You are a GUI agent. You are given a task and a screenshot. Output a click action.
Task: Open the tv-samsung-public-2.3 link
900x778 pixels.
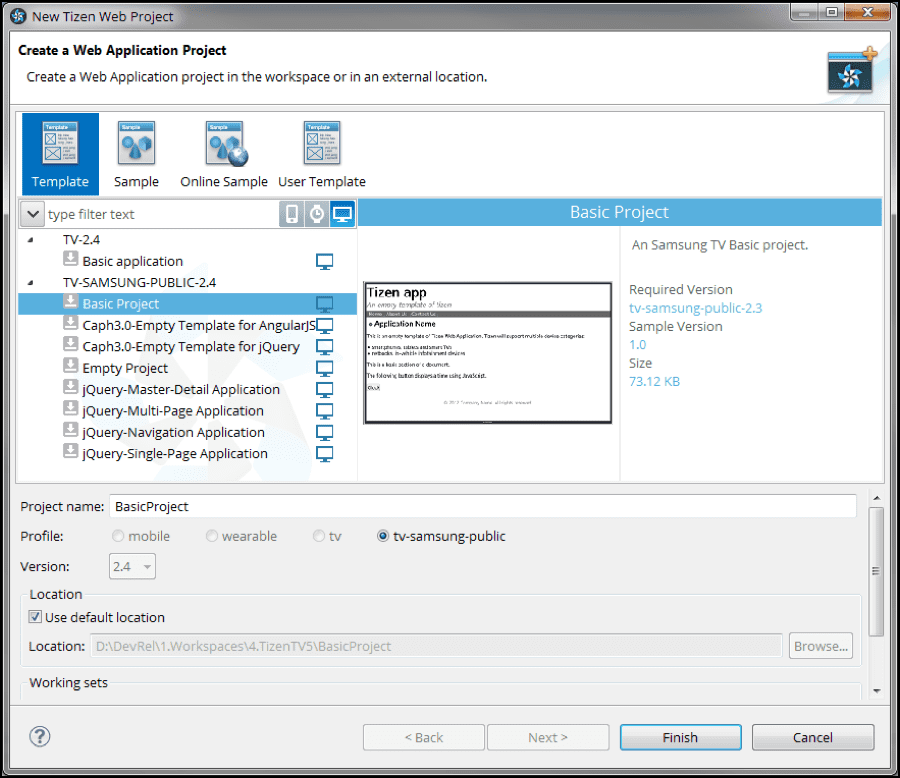pos(695,308)
